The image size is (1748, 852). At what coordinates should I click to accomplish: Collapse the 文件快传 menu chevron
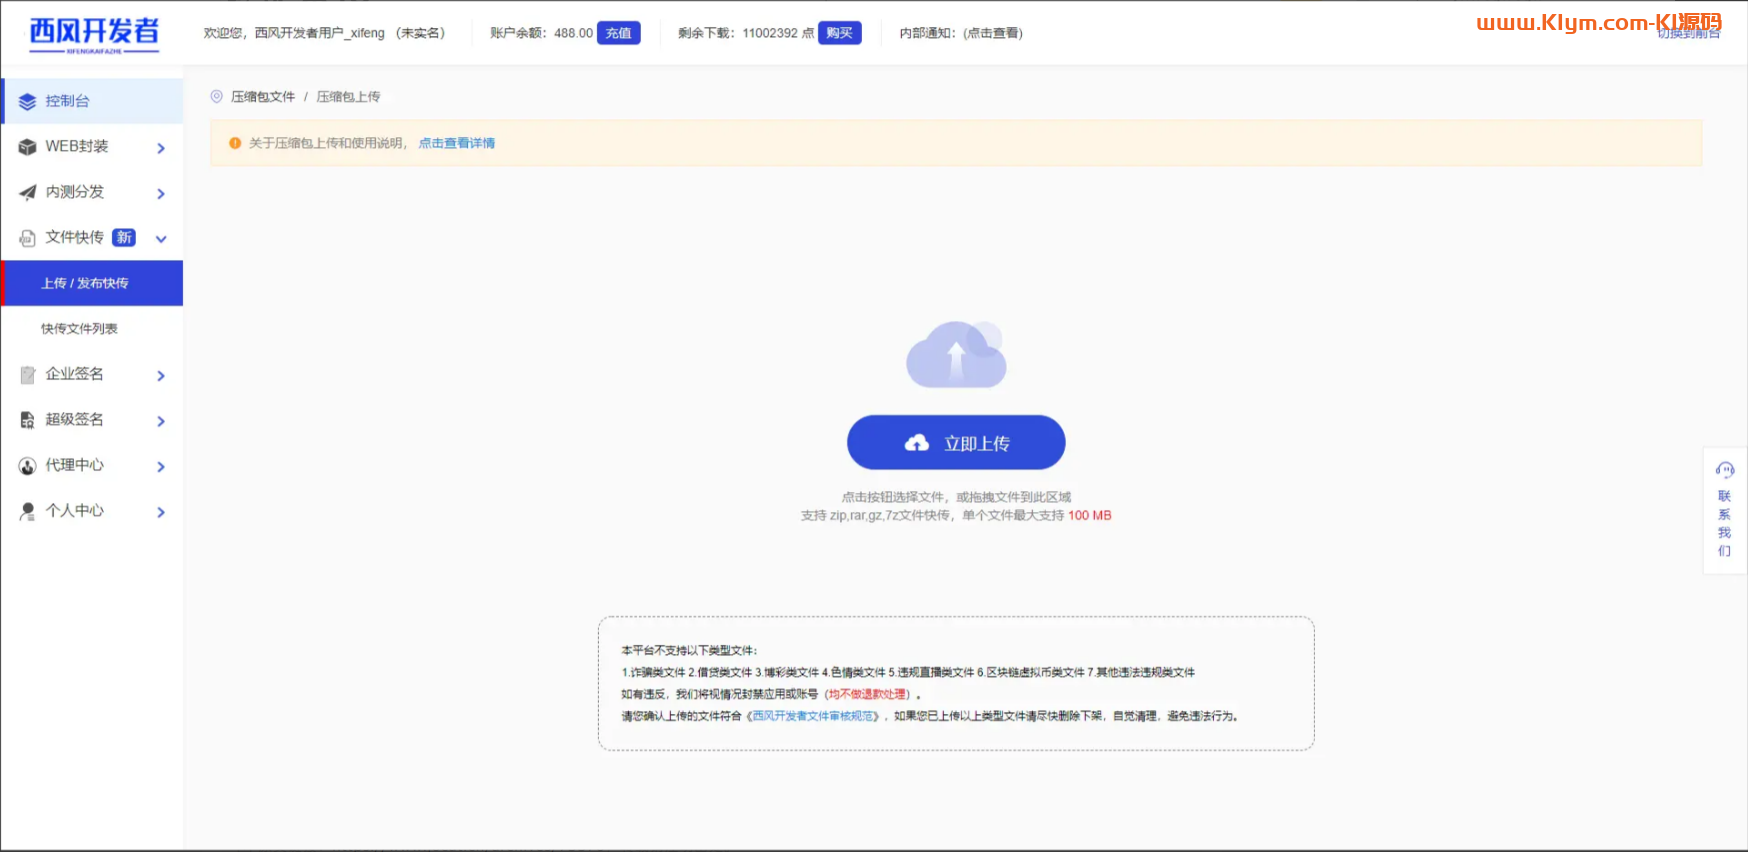[x=161, y=239]
